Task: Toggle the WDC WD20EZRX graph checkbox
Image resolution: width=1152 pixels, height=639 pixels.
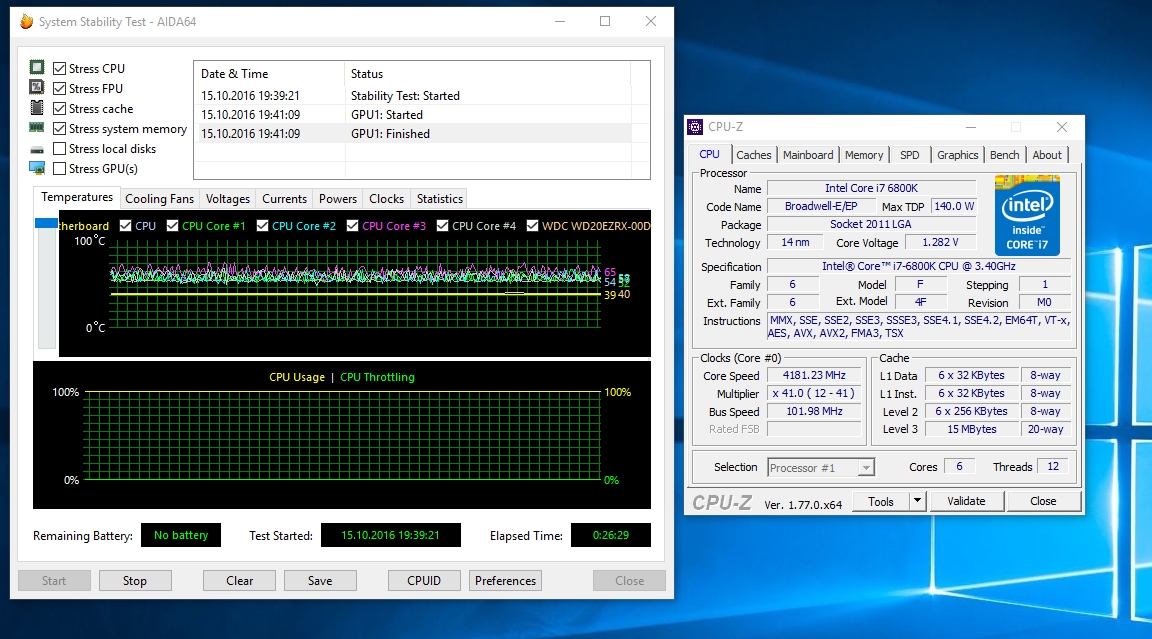Action: coord(533,225)
